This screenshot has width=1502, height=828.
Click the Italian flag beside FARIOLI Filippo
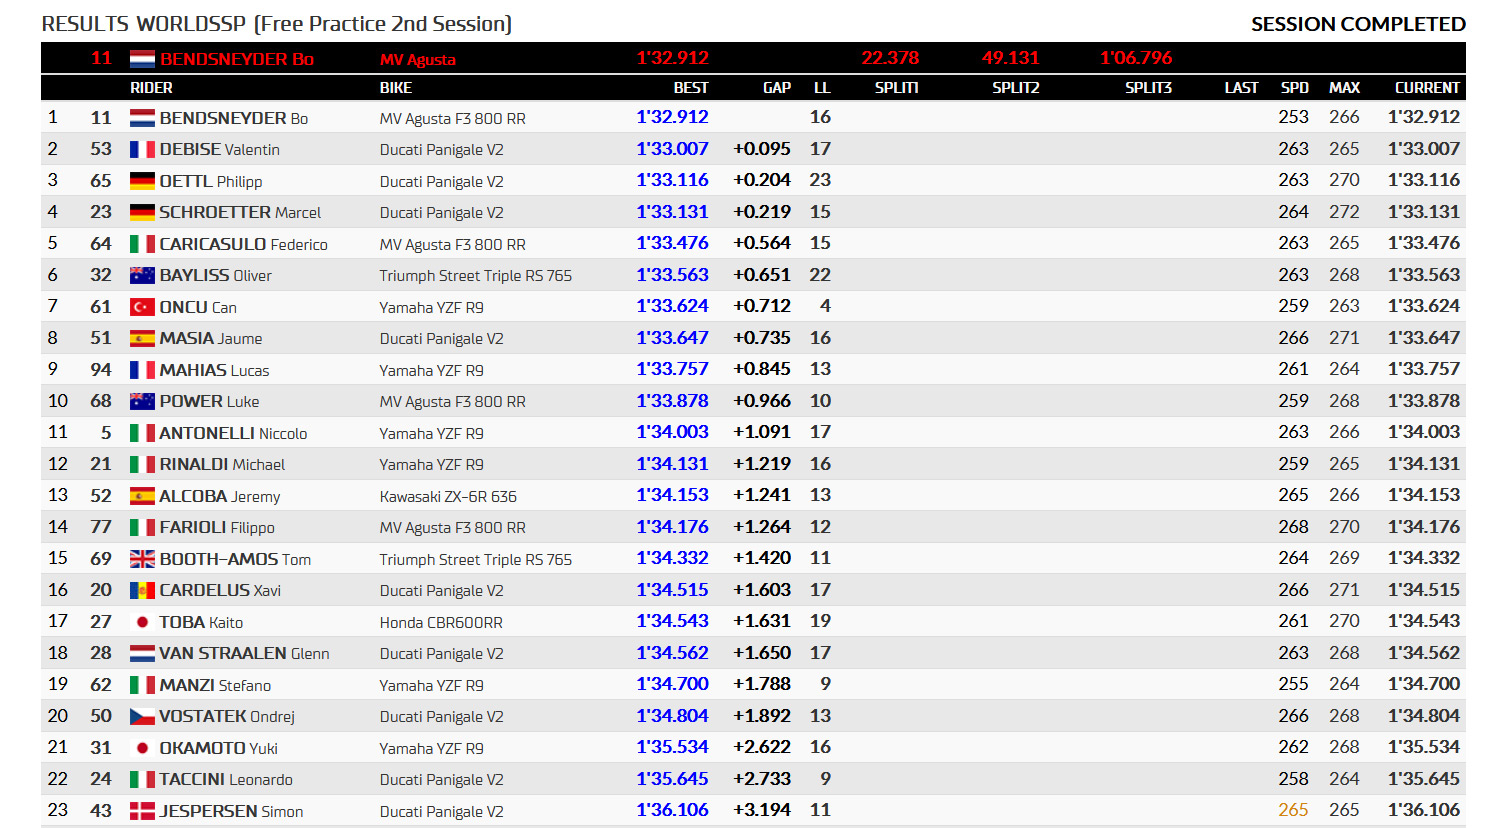142,527
